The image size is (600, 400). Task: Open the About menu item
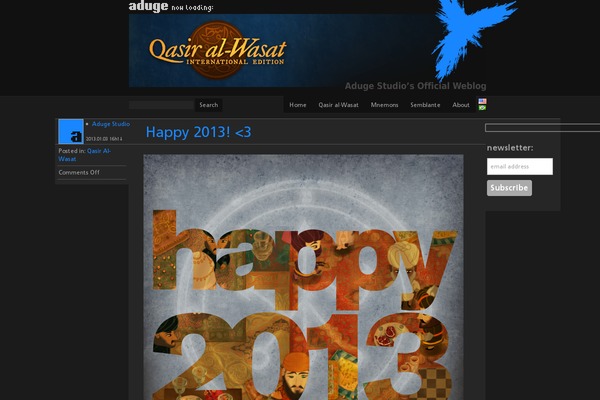tap(461, 105)
